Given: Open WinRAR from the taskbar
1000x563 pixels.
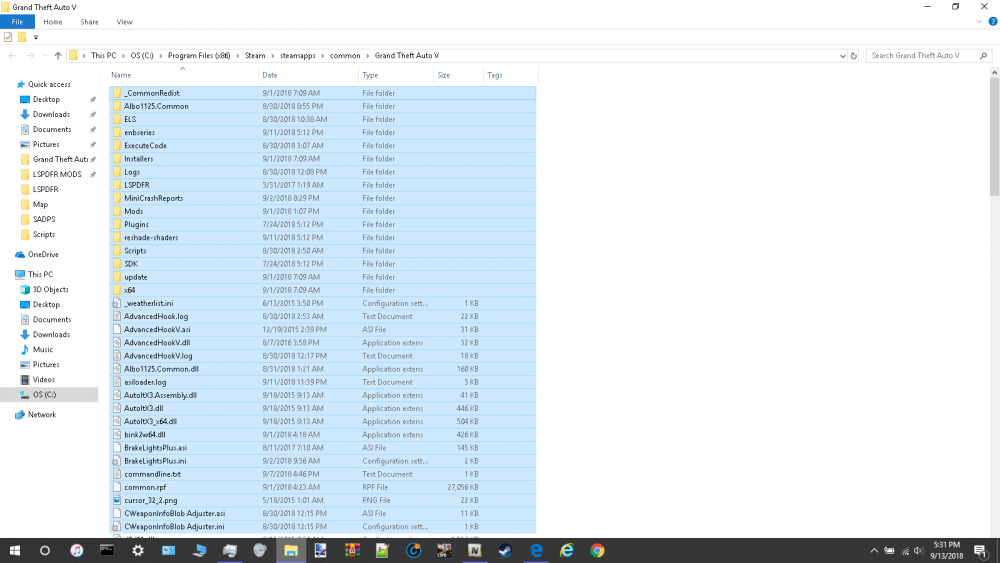Looking at the screenshot, I should tap(352, 550).
